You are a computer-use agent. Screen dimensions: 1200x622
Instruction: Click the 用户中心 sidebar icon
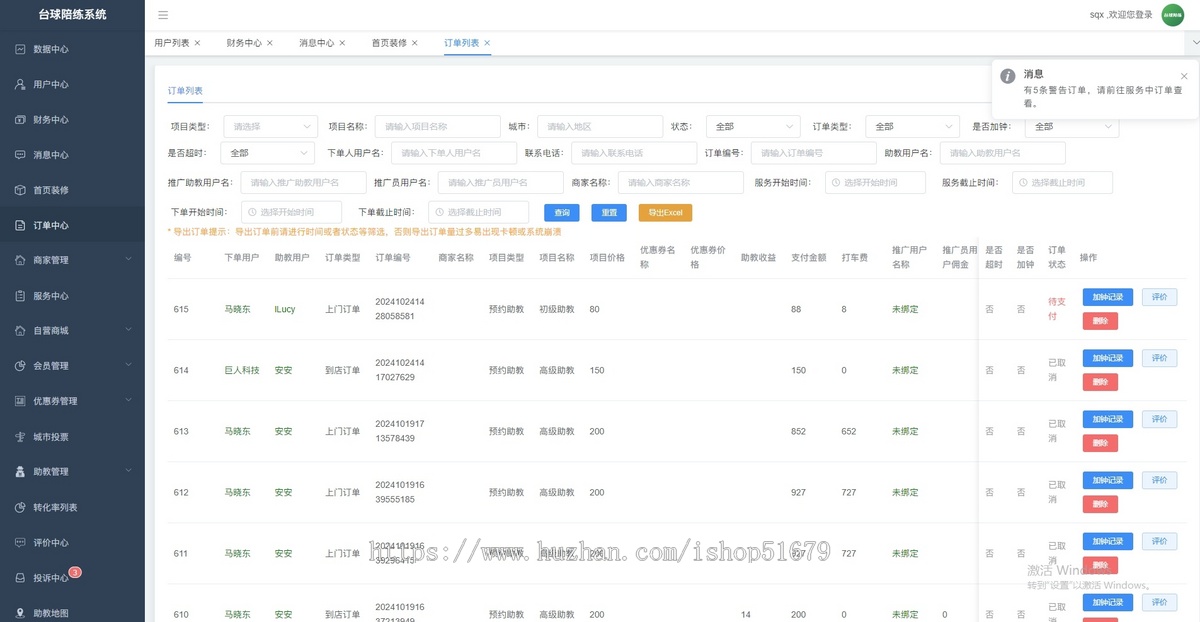click(20, 84)
